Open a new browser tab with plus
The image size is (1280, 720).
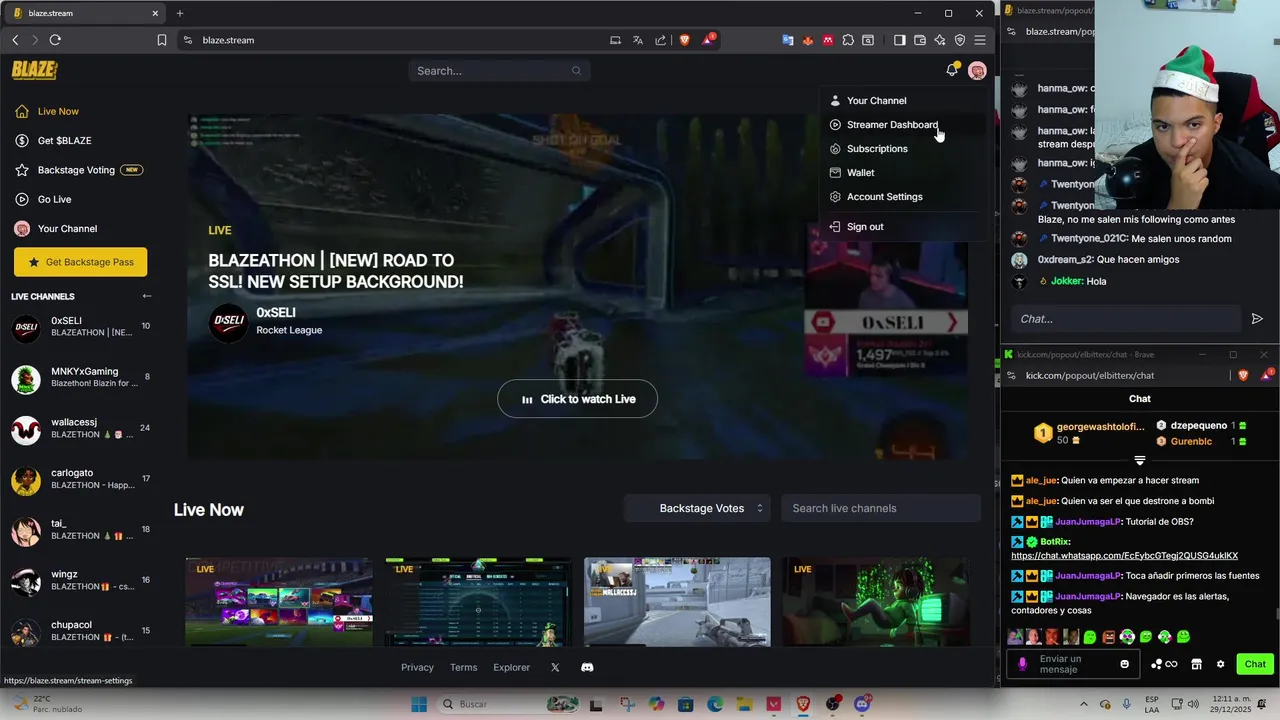point(180,13)
